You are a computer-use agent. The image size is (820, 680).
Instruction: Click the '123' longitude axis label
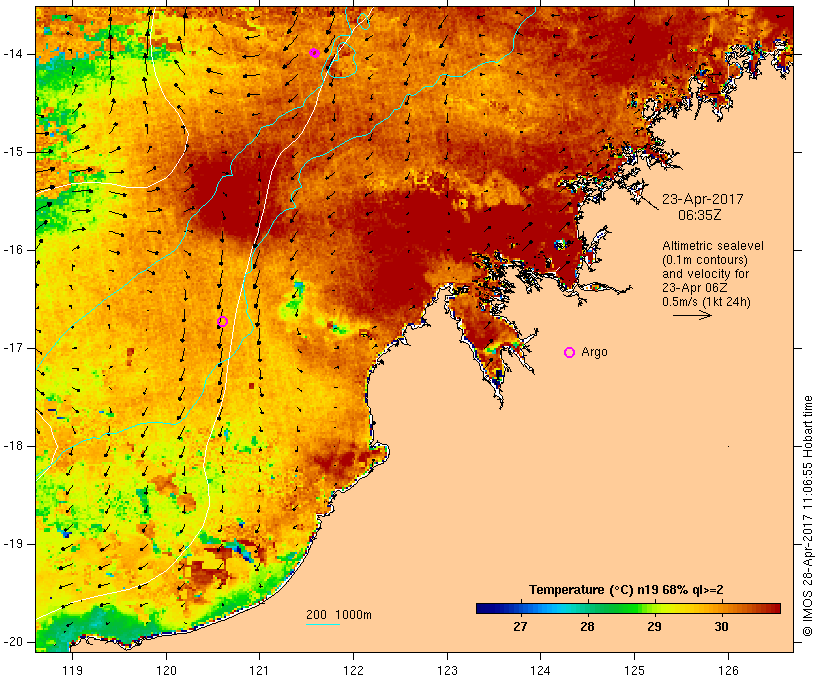447,670
